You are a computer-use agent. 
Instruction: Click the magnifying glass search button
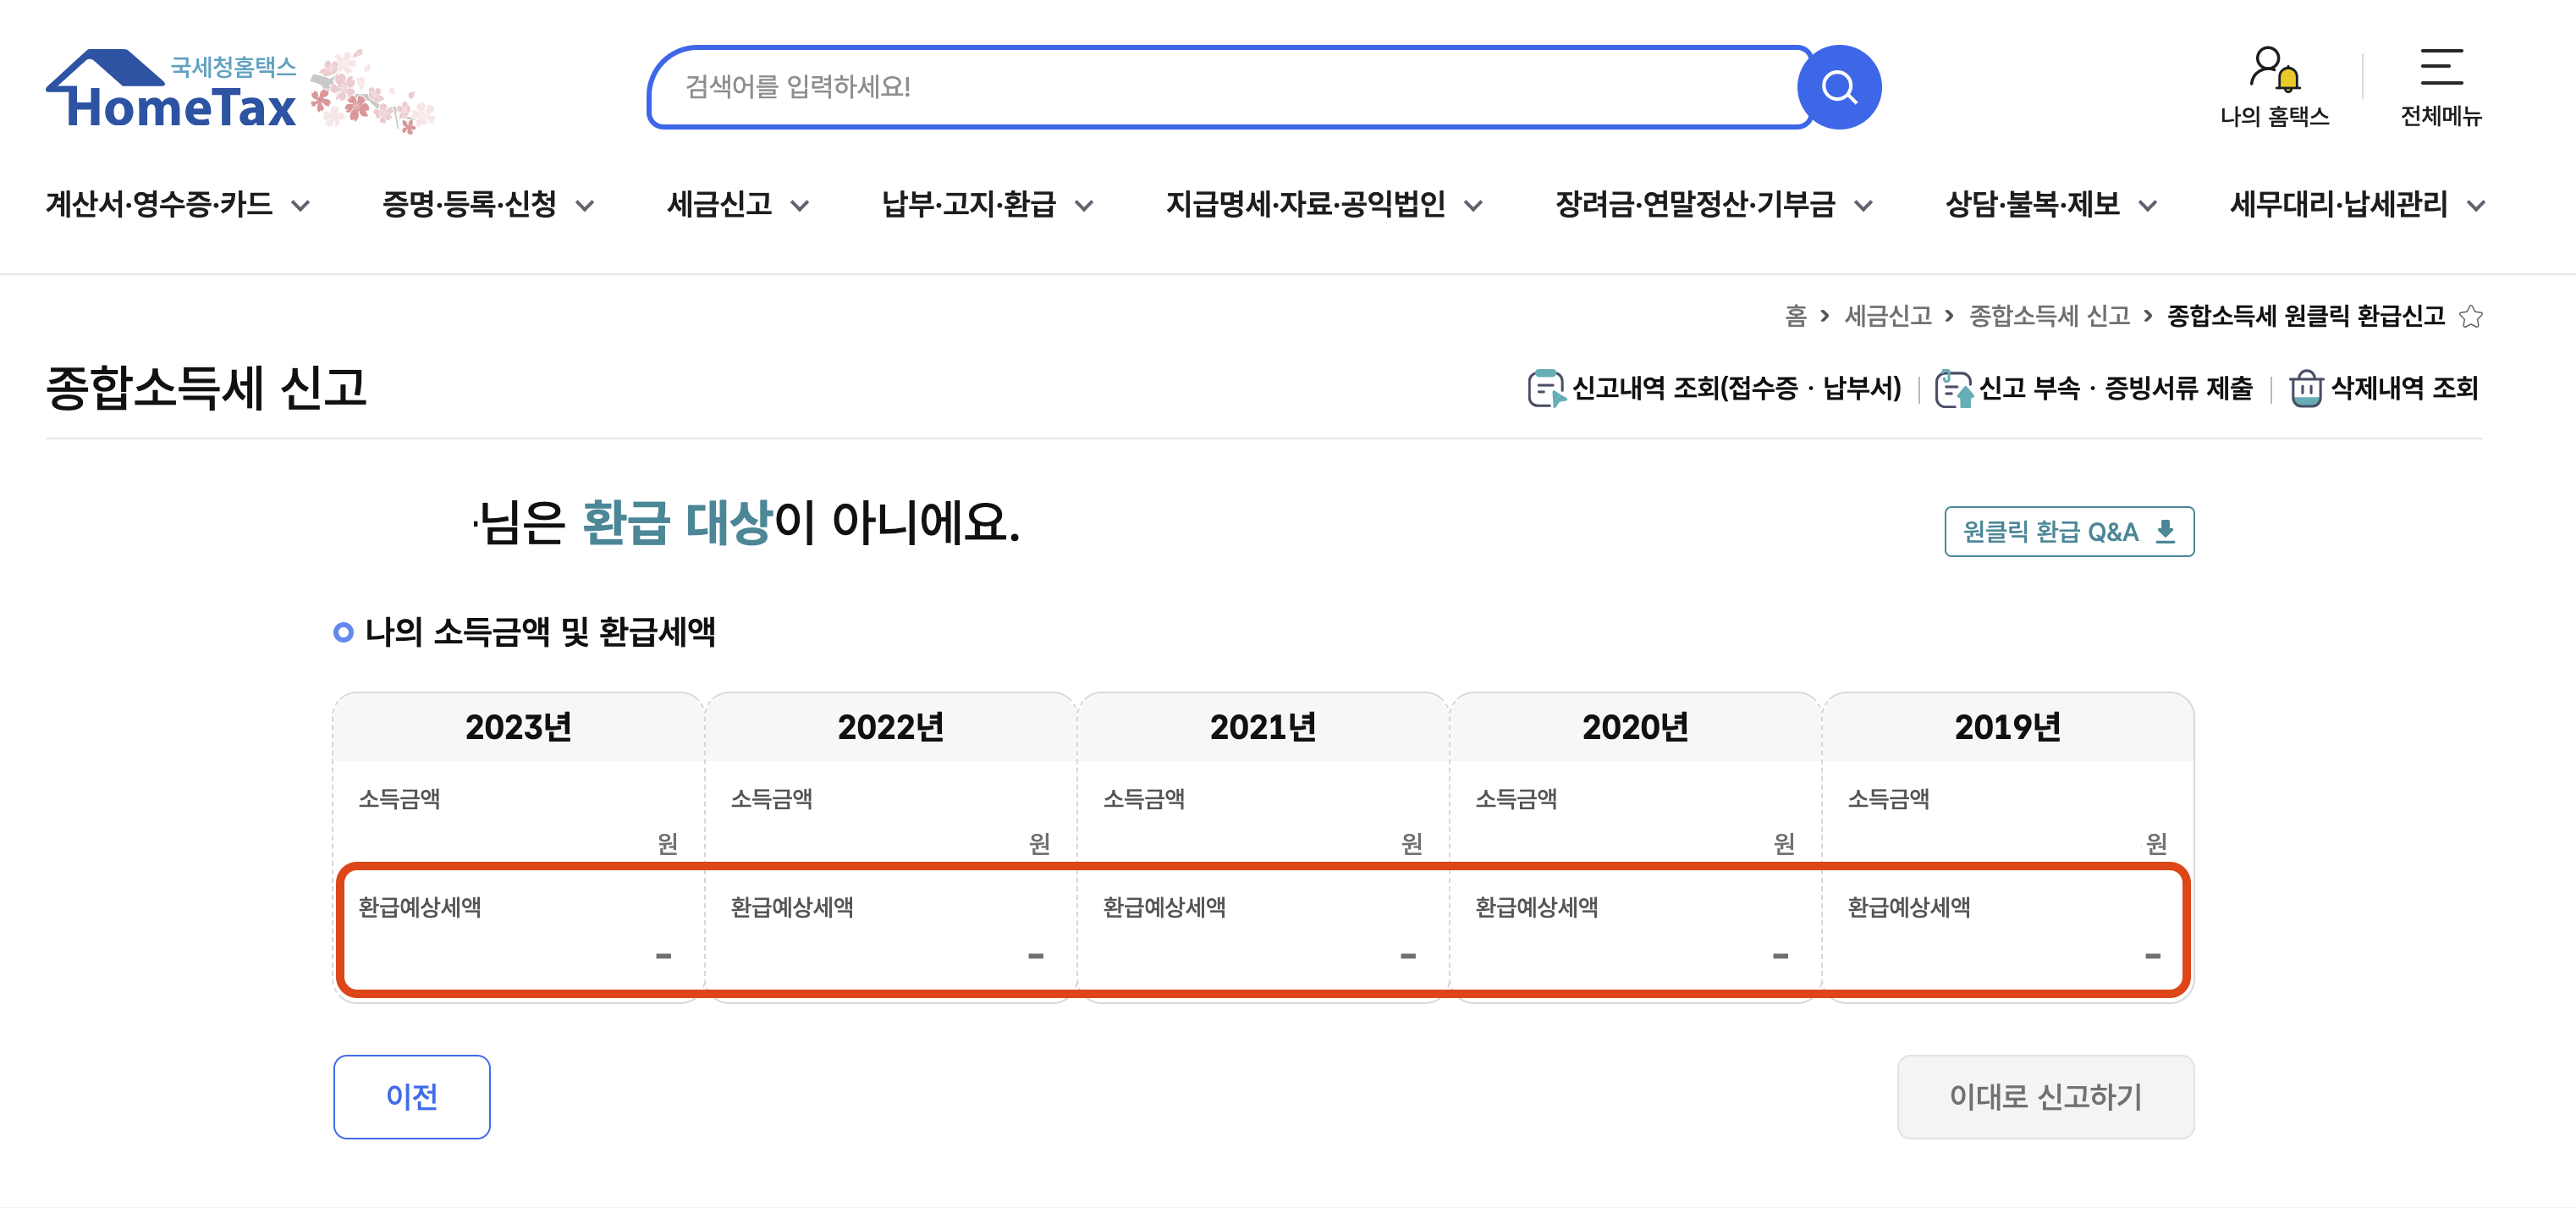[x=1838, y=87]
